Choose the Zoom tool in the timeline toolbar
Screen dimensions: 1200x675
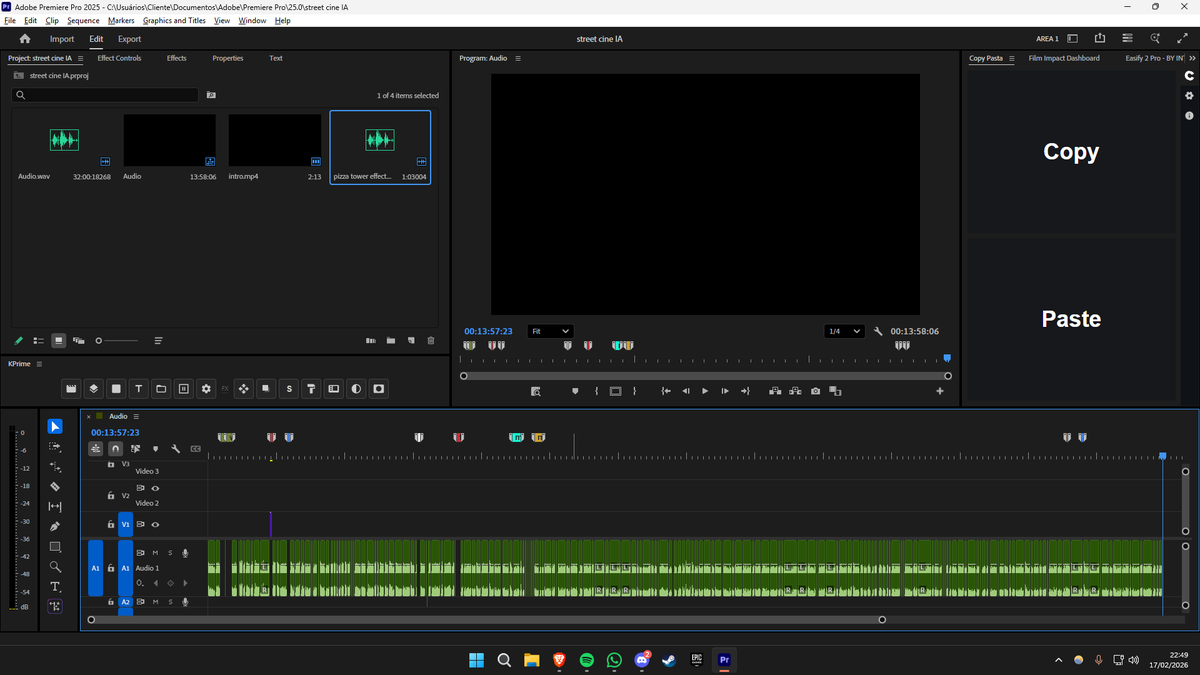55,566
